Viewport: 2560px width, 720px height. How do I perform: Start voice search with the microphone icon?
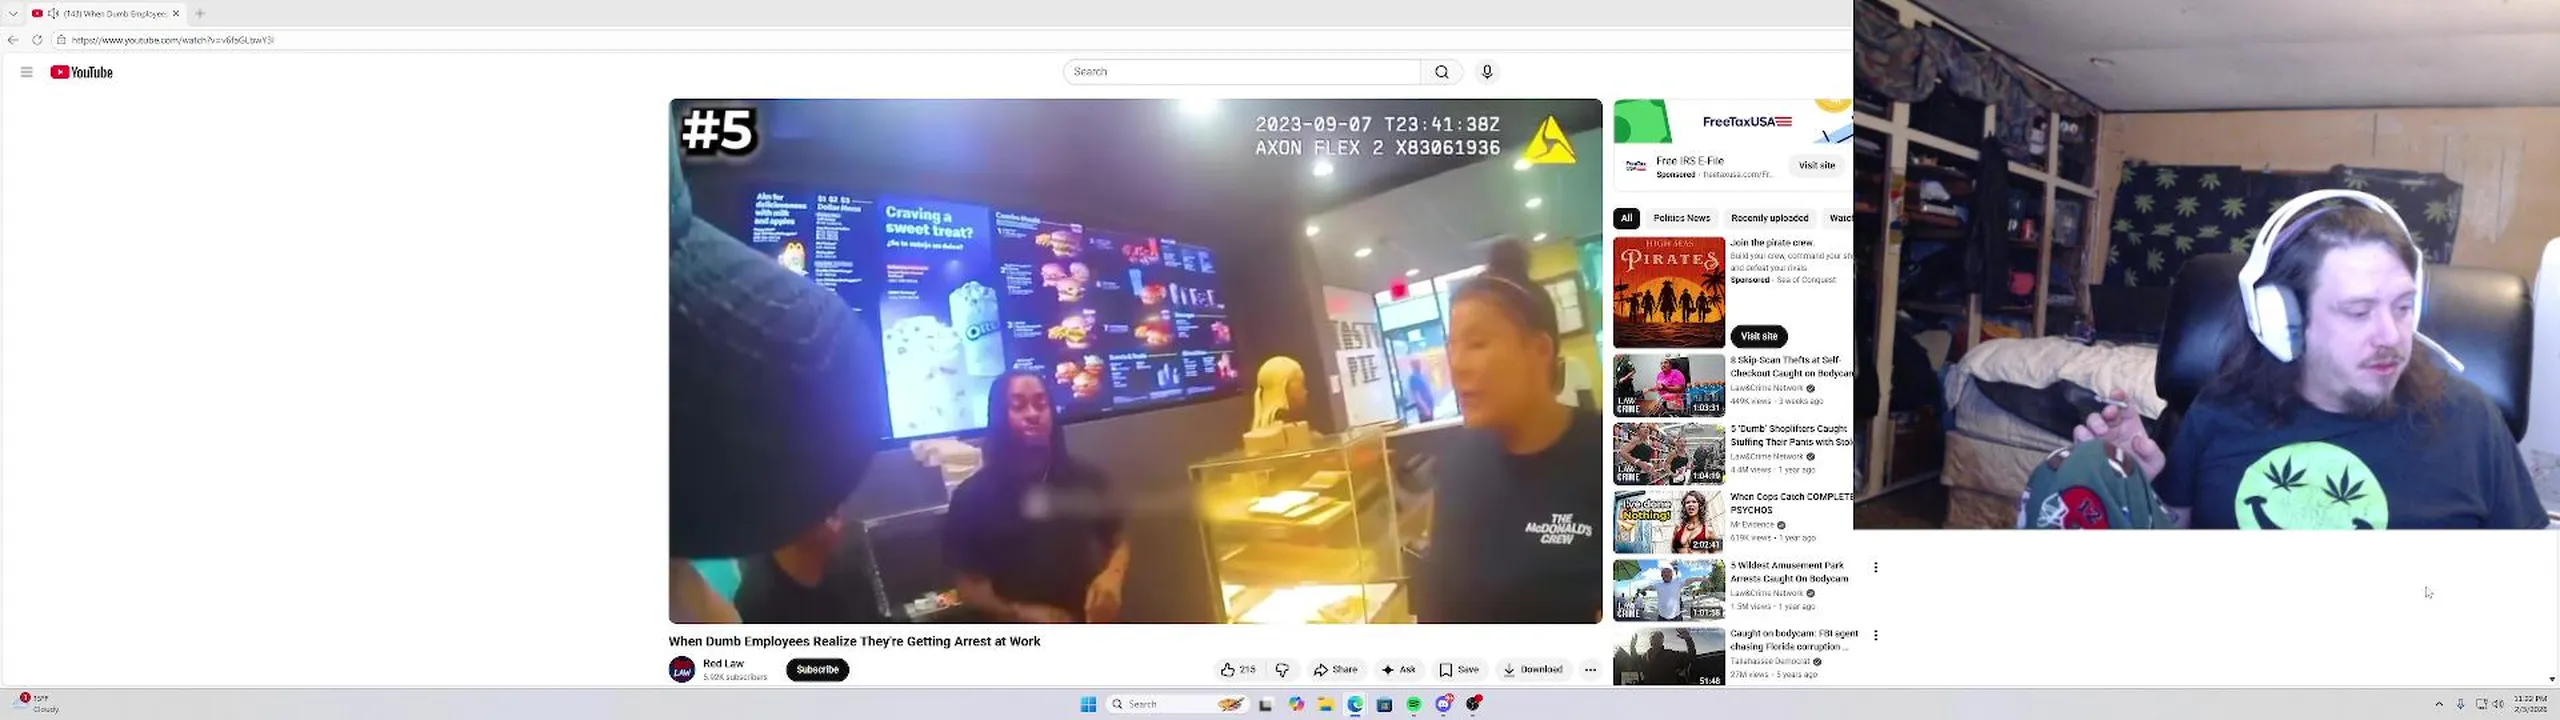[1487, 72]
